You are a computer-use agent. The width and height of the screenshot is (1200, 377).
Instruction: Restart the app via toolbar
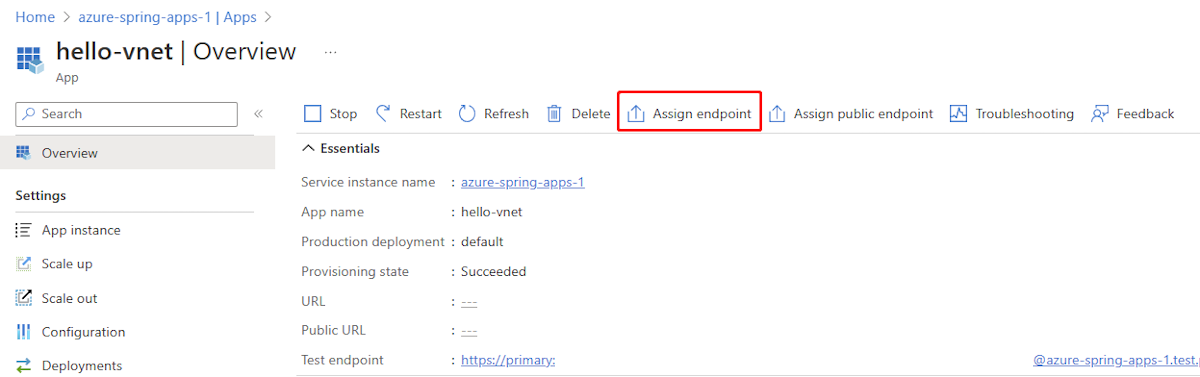(408, 114)
